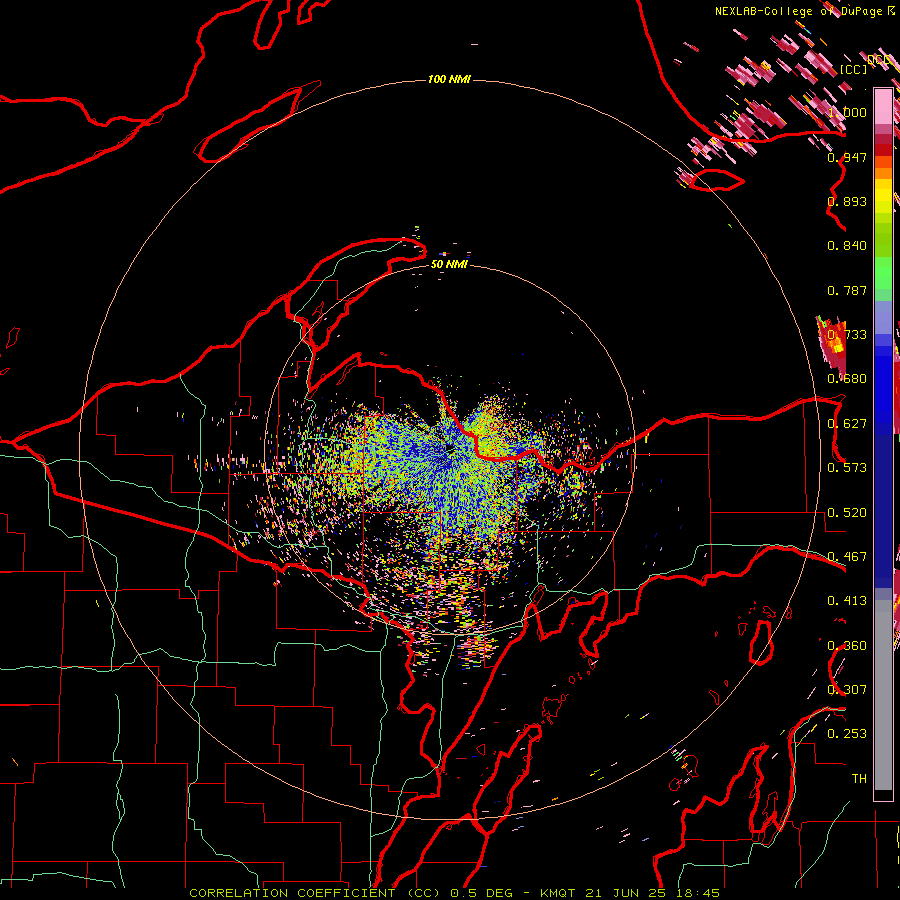Click the 0.360 value on color scale
Screen dimensions: 900x900
coord(847,645)
